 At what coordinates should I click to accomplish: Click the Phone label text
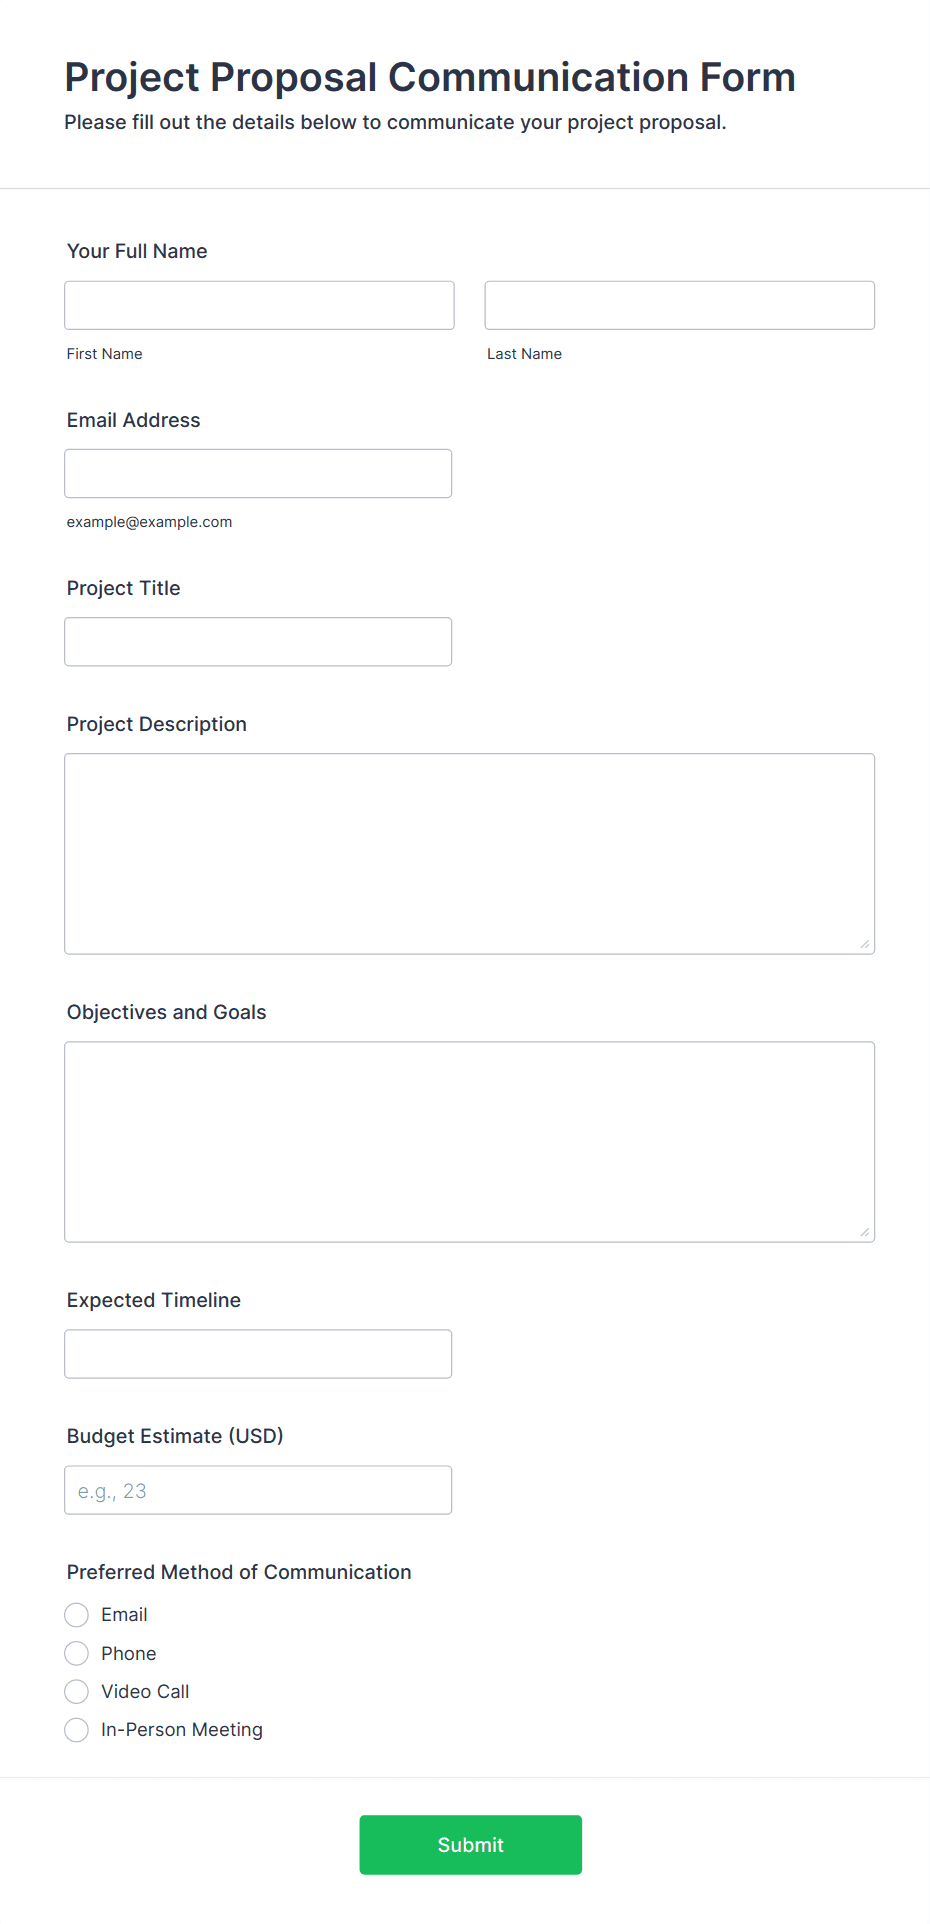(x=129, y=1653)
